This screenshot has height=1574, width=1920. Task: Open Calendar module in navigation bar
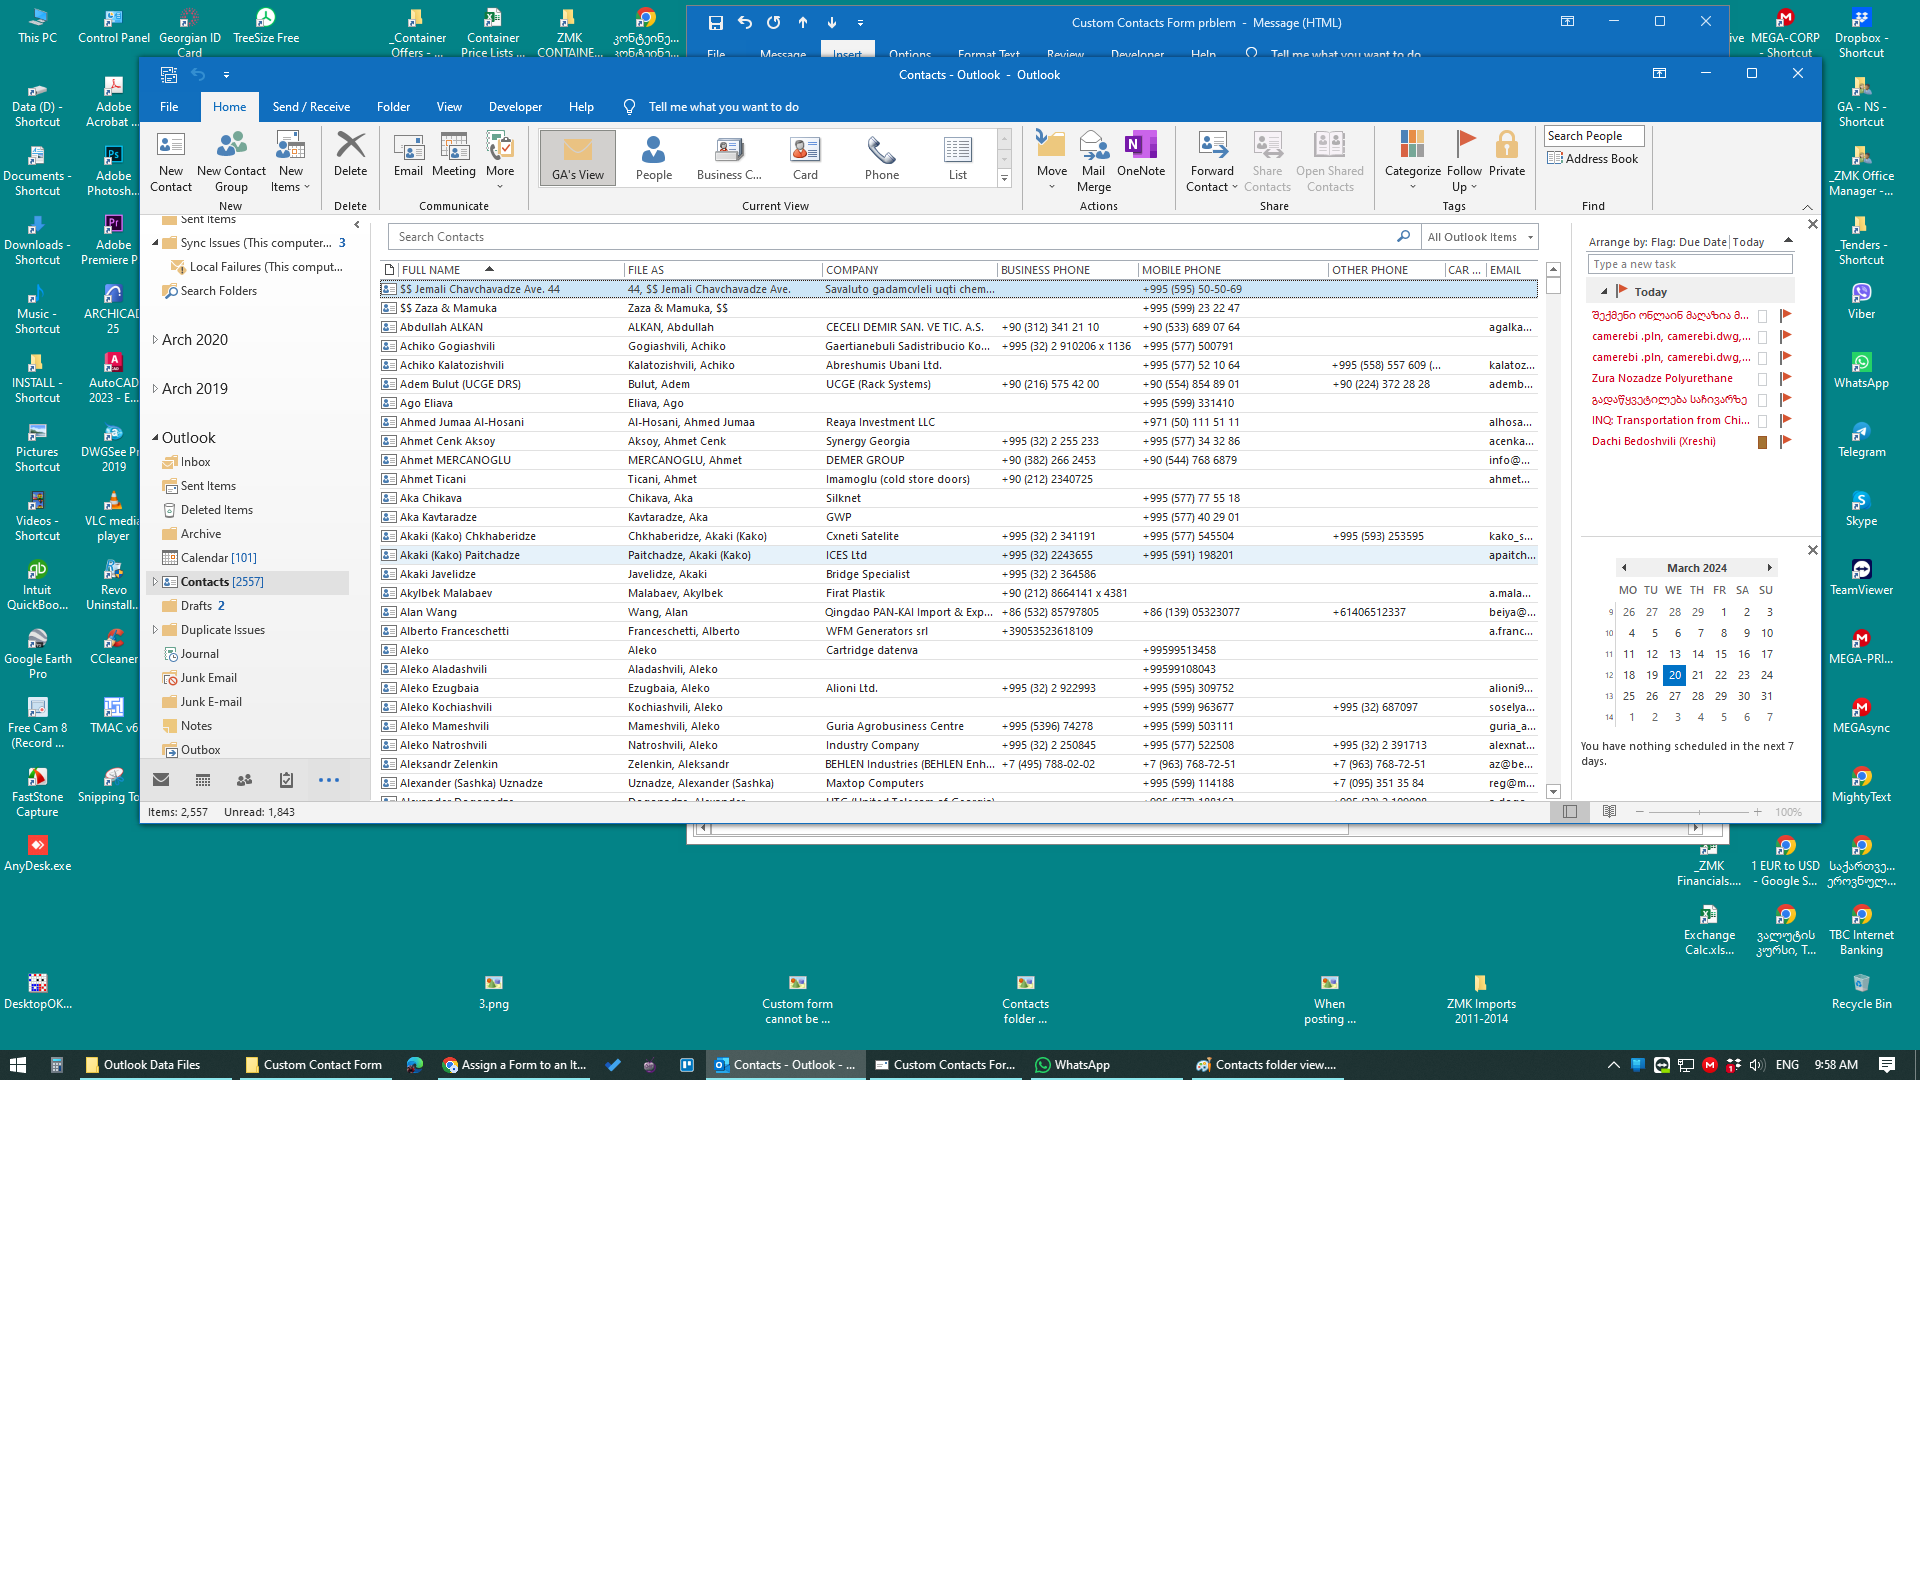(203, 780)
